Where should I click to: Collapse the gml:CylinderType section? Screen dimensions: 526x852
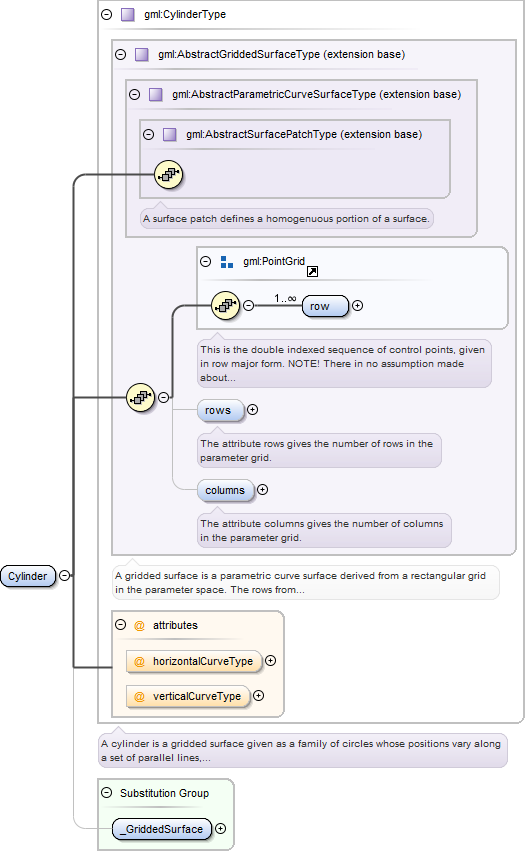click(107, 15)
